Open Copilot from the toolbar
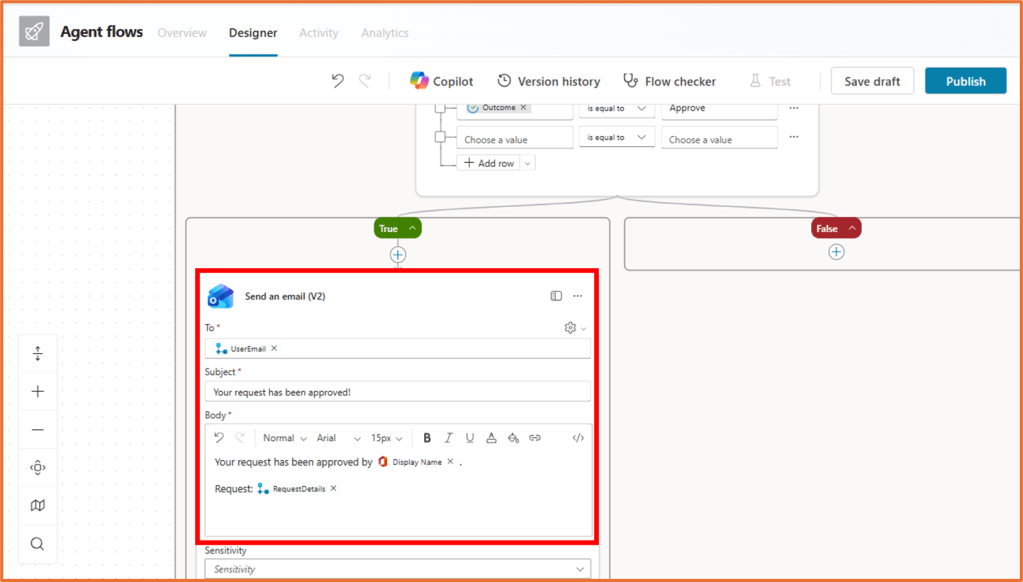This screenshot has width=1023, height=582. [441, 81]
